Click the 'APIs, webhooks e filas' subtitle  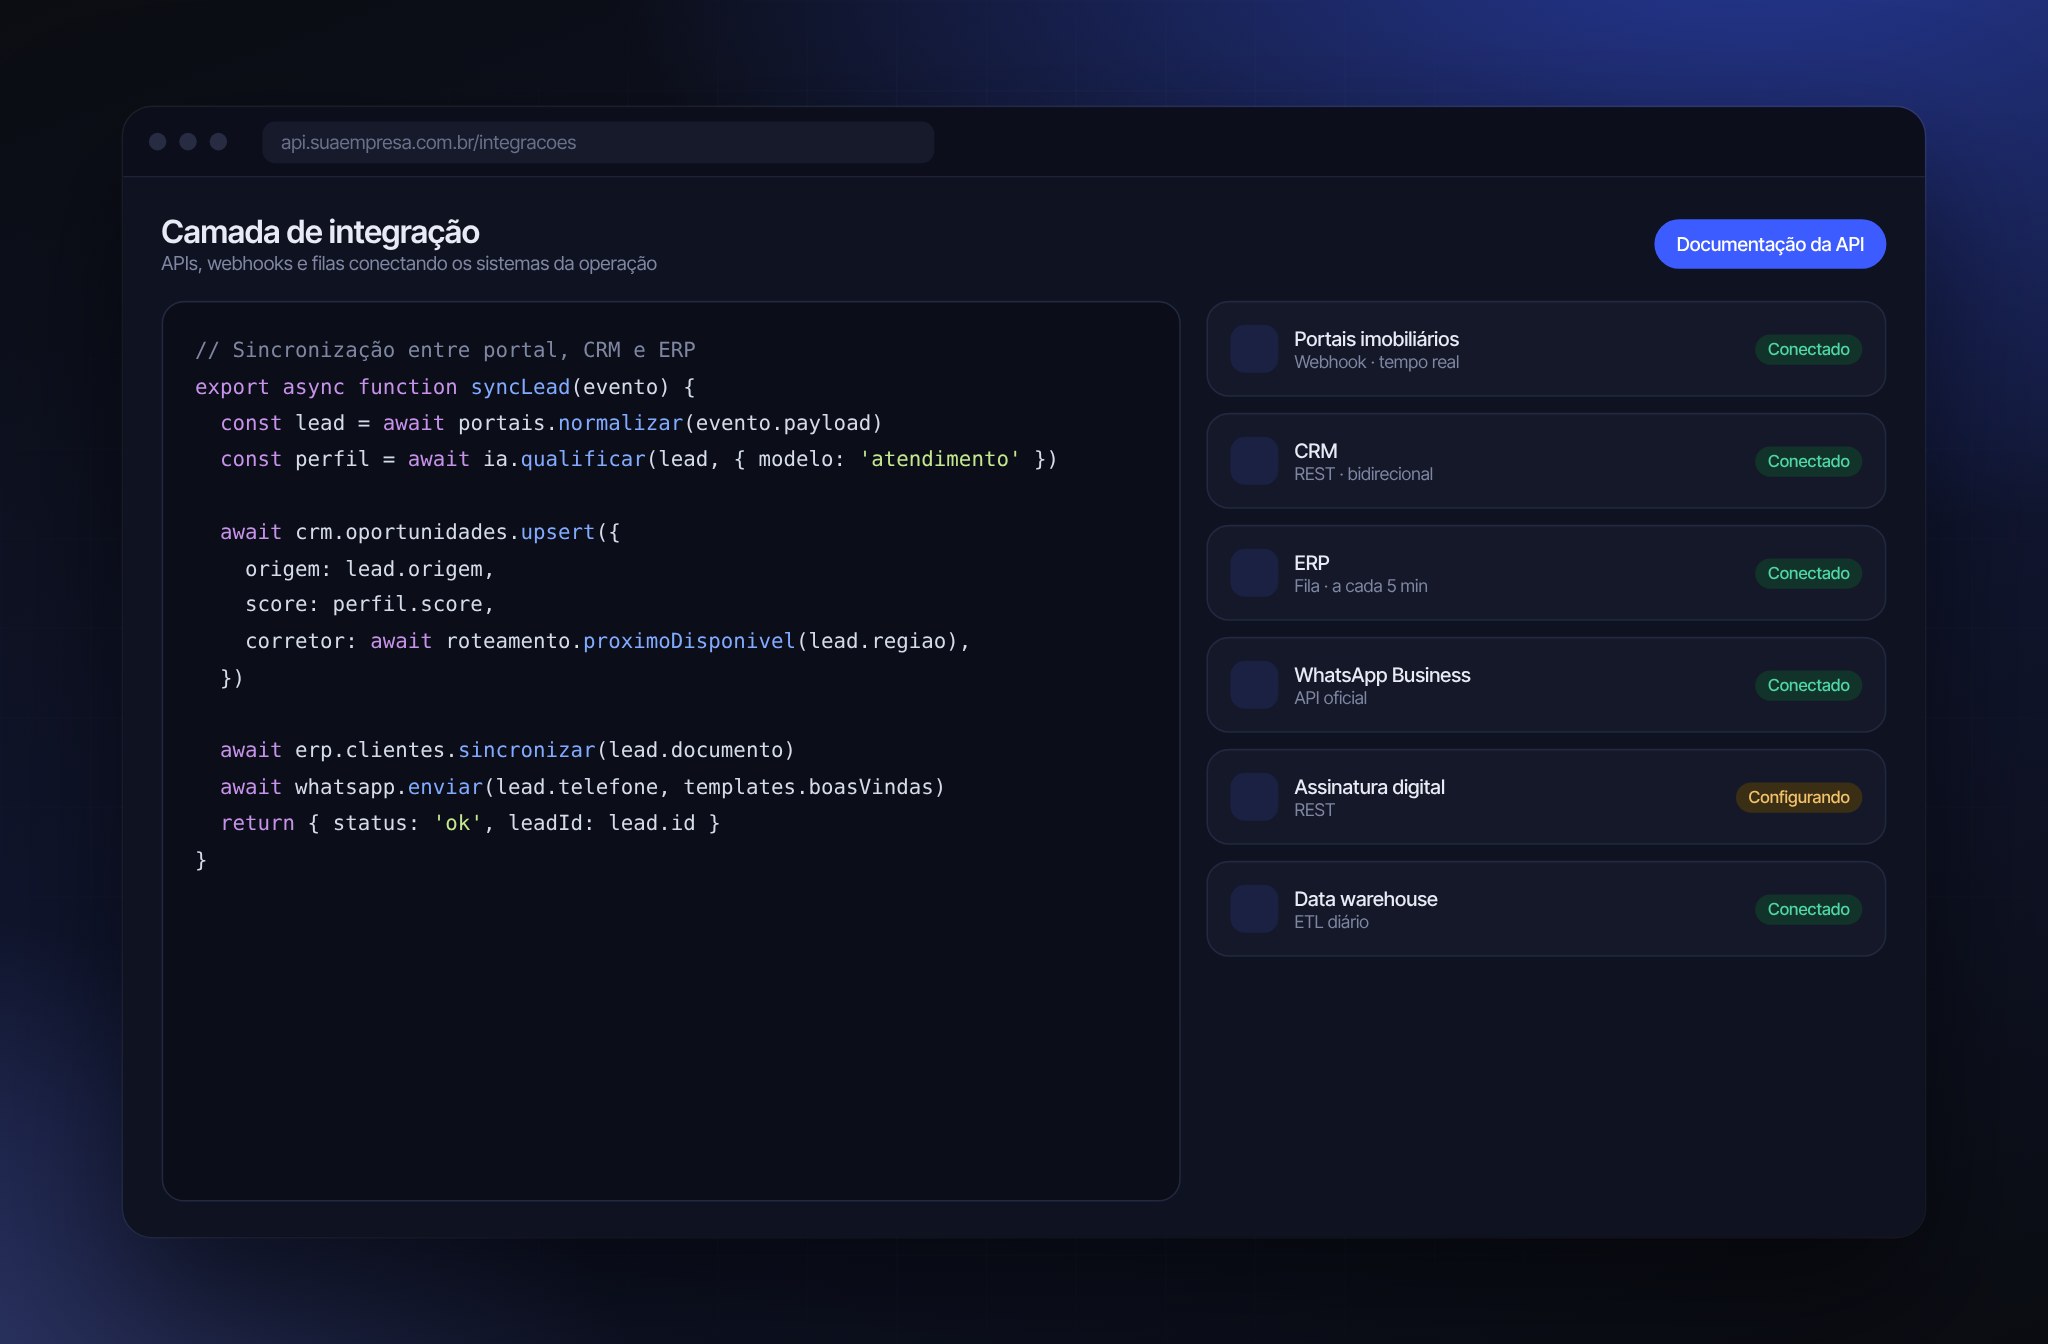[409, 263]
